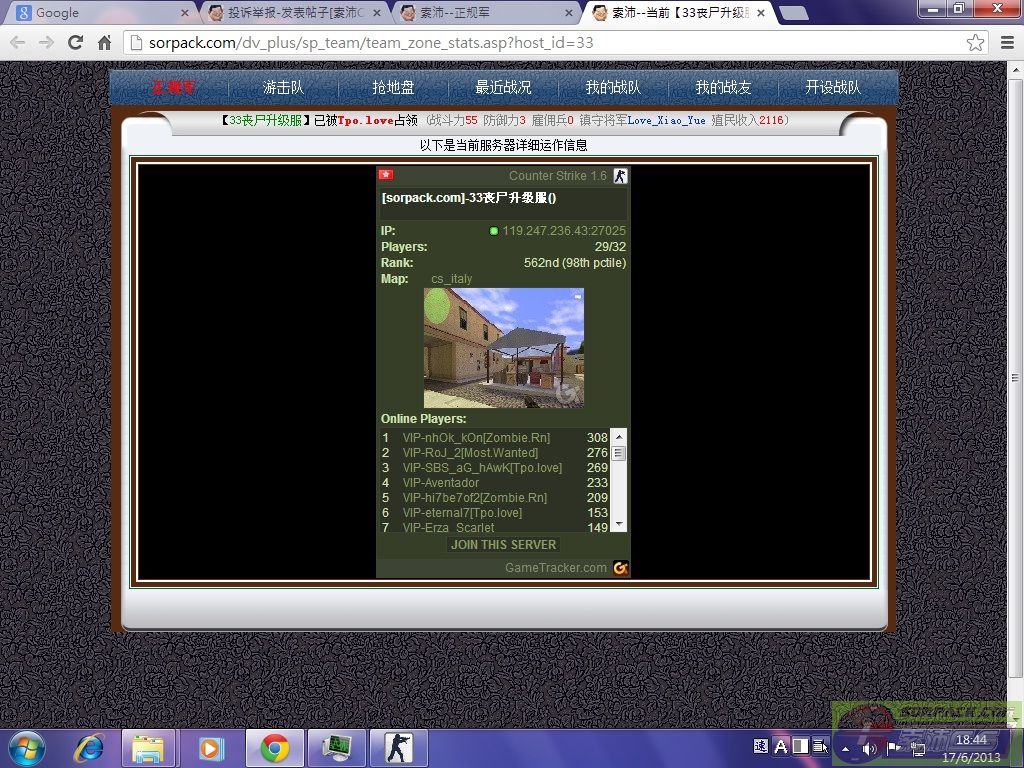Open the 游击队 navigation menu item
The image size is (1024, 768).
[283, 88]
